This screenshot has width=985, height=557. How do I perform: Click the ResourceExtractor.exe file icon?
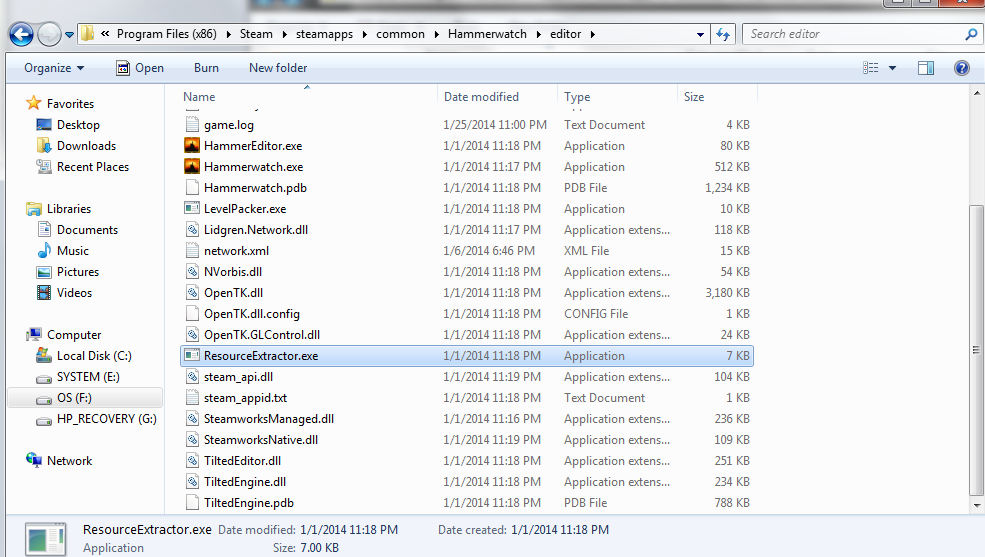point(192,355)
